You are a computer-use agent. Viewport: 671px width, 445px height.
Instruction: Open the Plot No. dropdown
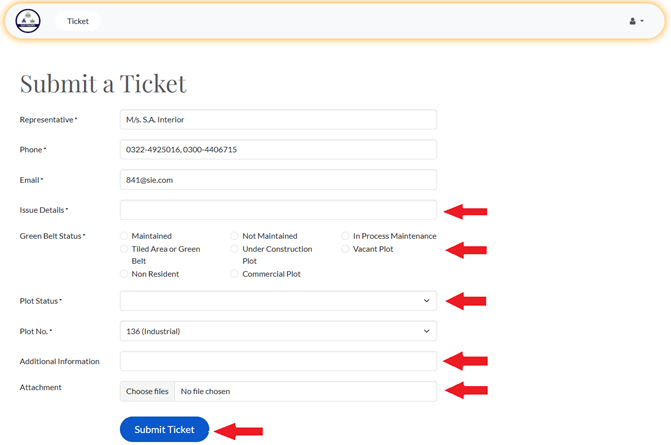[x=278, y=331]
